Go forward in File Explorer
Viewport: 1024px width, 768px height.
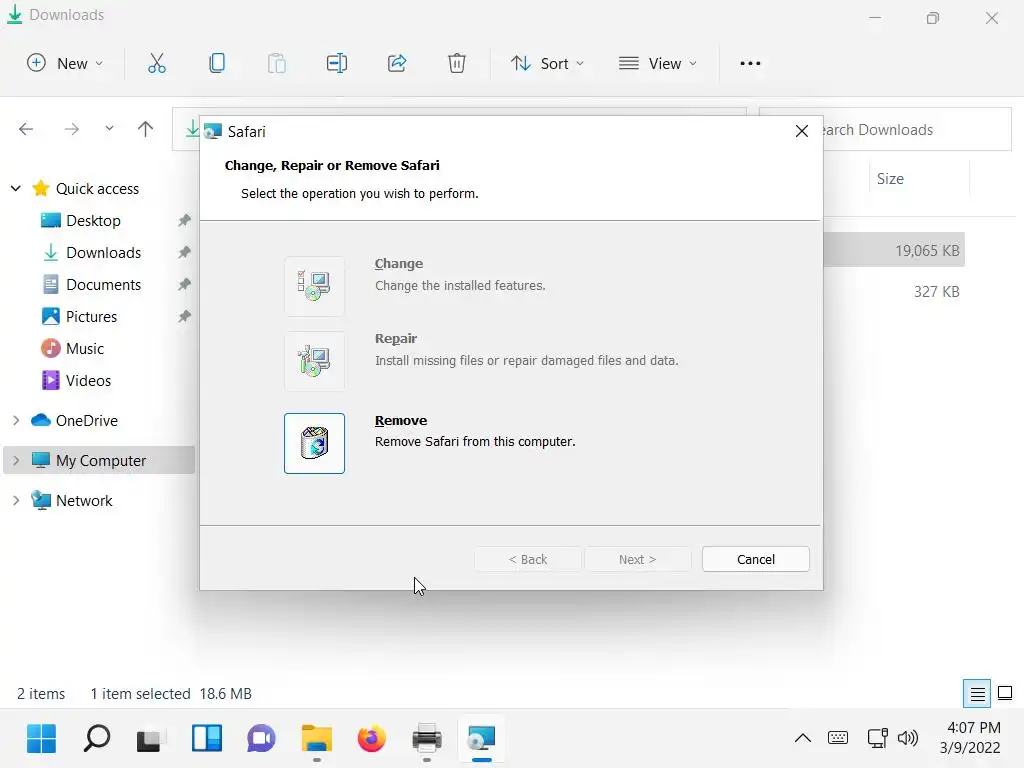[x=72, y=129]
